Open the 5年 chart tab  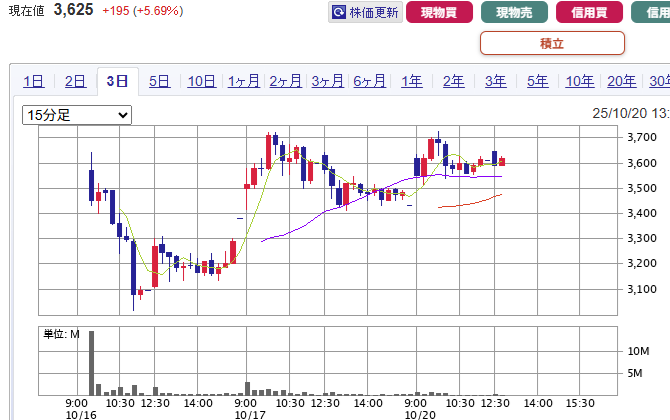(x=537, y=82)
